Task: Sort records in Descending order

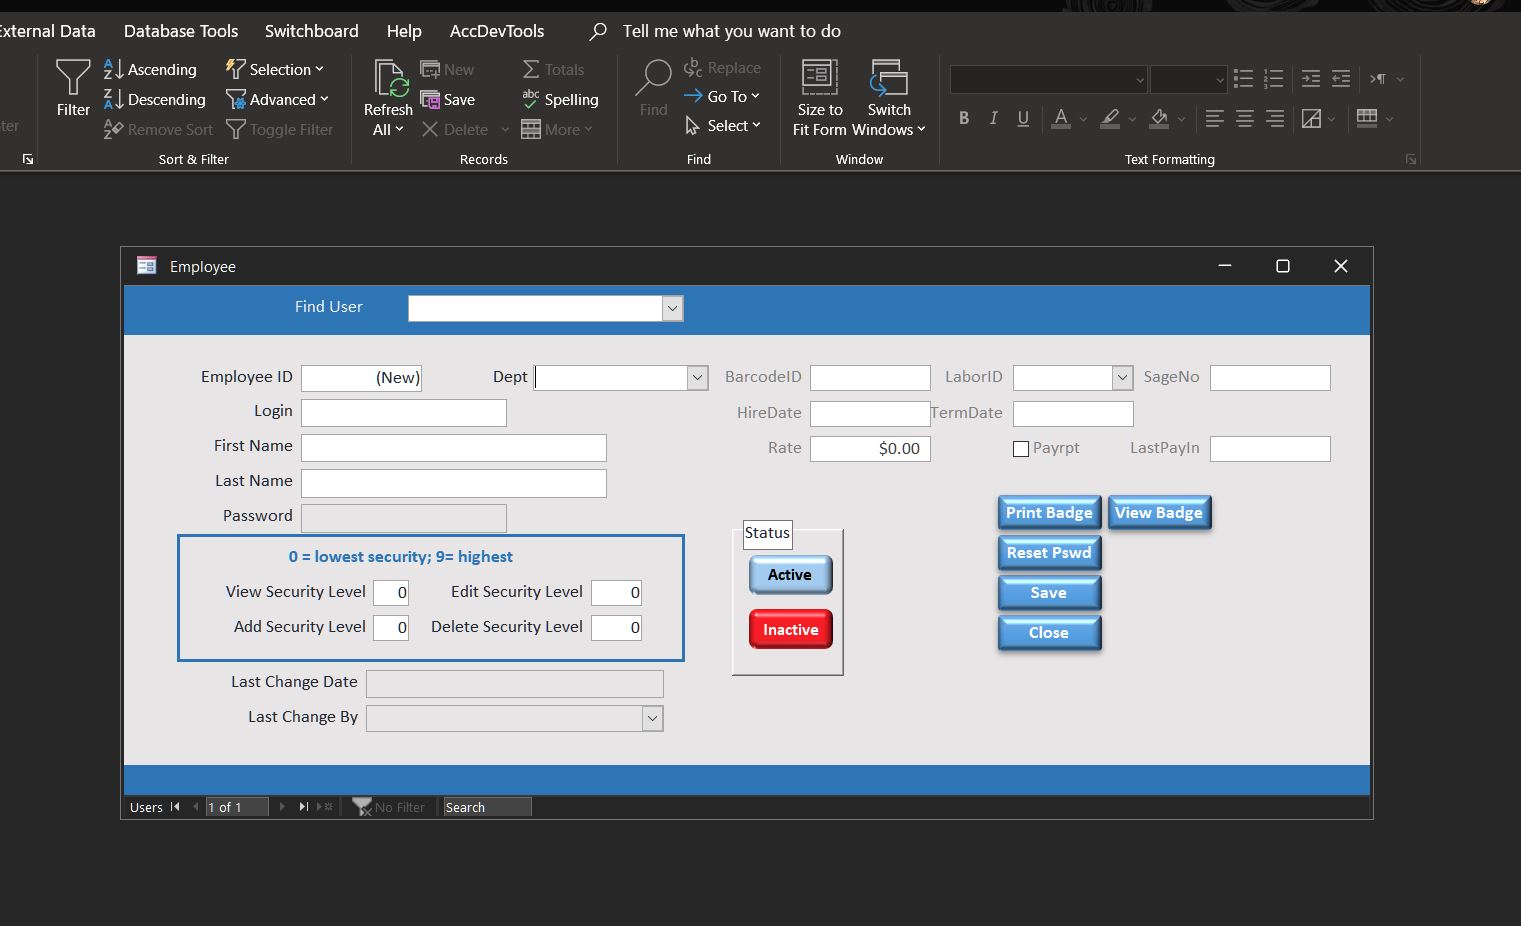Action: pyautogui.click(x=155, y=100)
